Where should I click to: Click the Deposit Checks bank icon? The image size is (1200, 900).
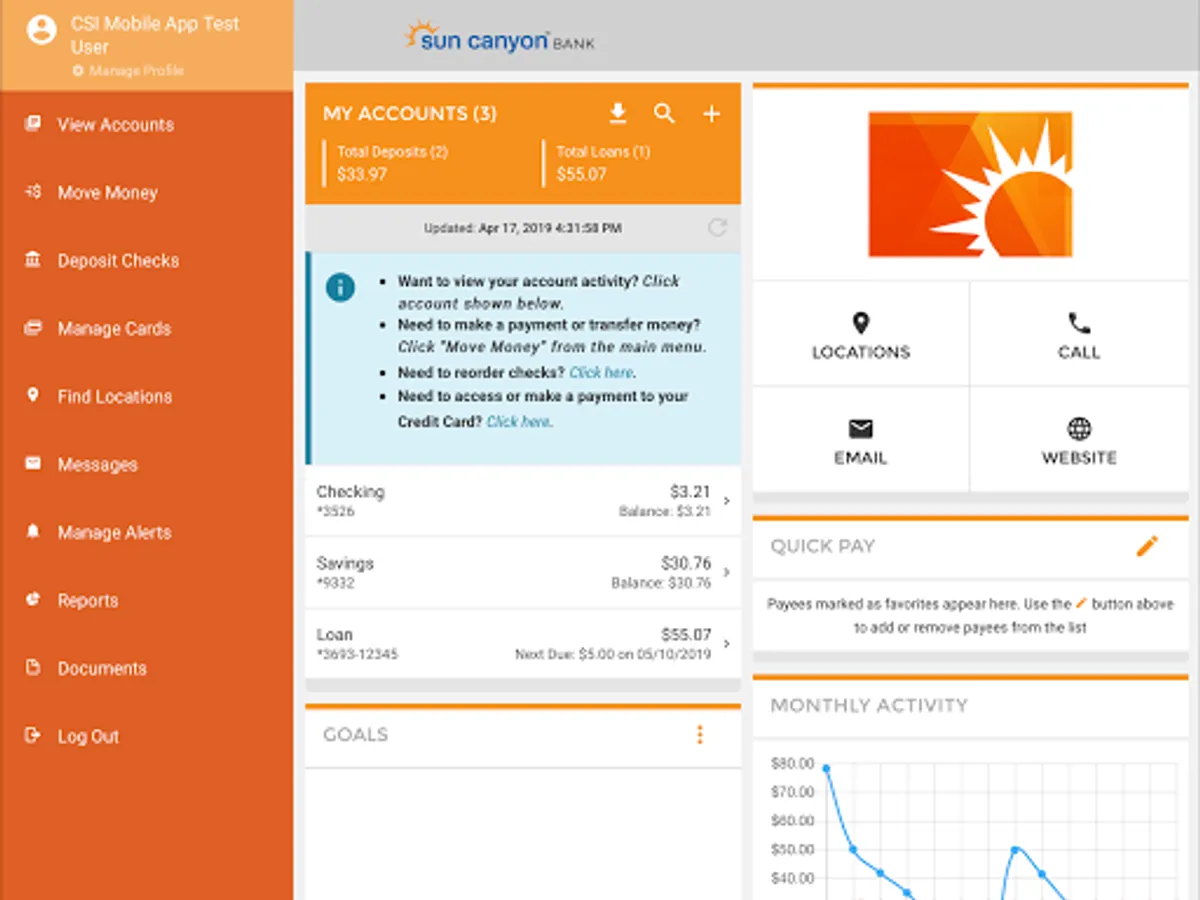pyautogui.click(x=33, y=260)
